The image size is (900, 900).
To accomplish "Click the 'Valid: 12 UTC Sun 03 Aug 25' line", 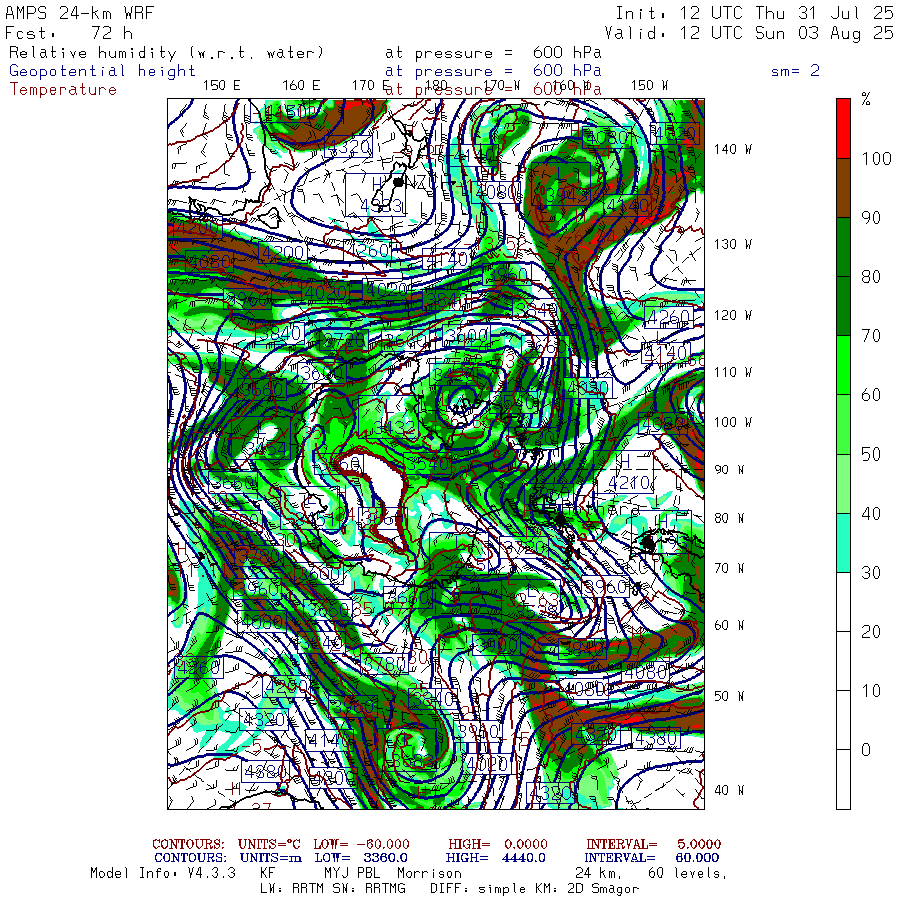I will pos(748,33).
